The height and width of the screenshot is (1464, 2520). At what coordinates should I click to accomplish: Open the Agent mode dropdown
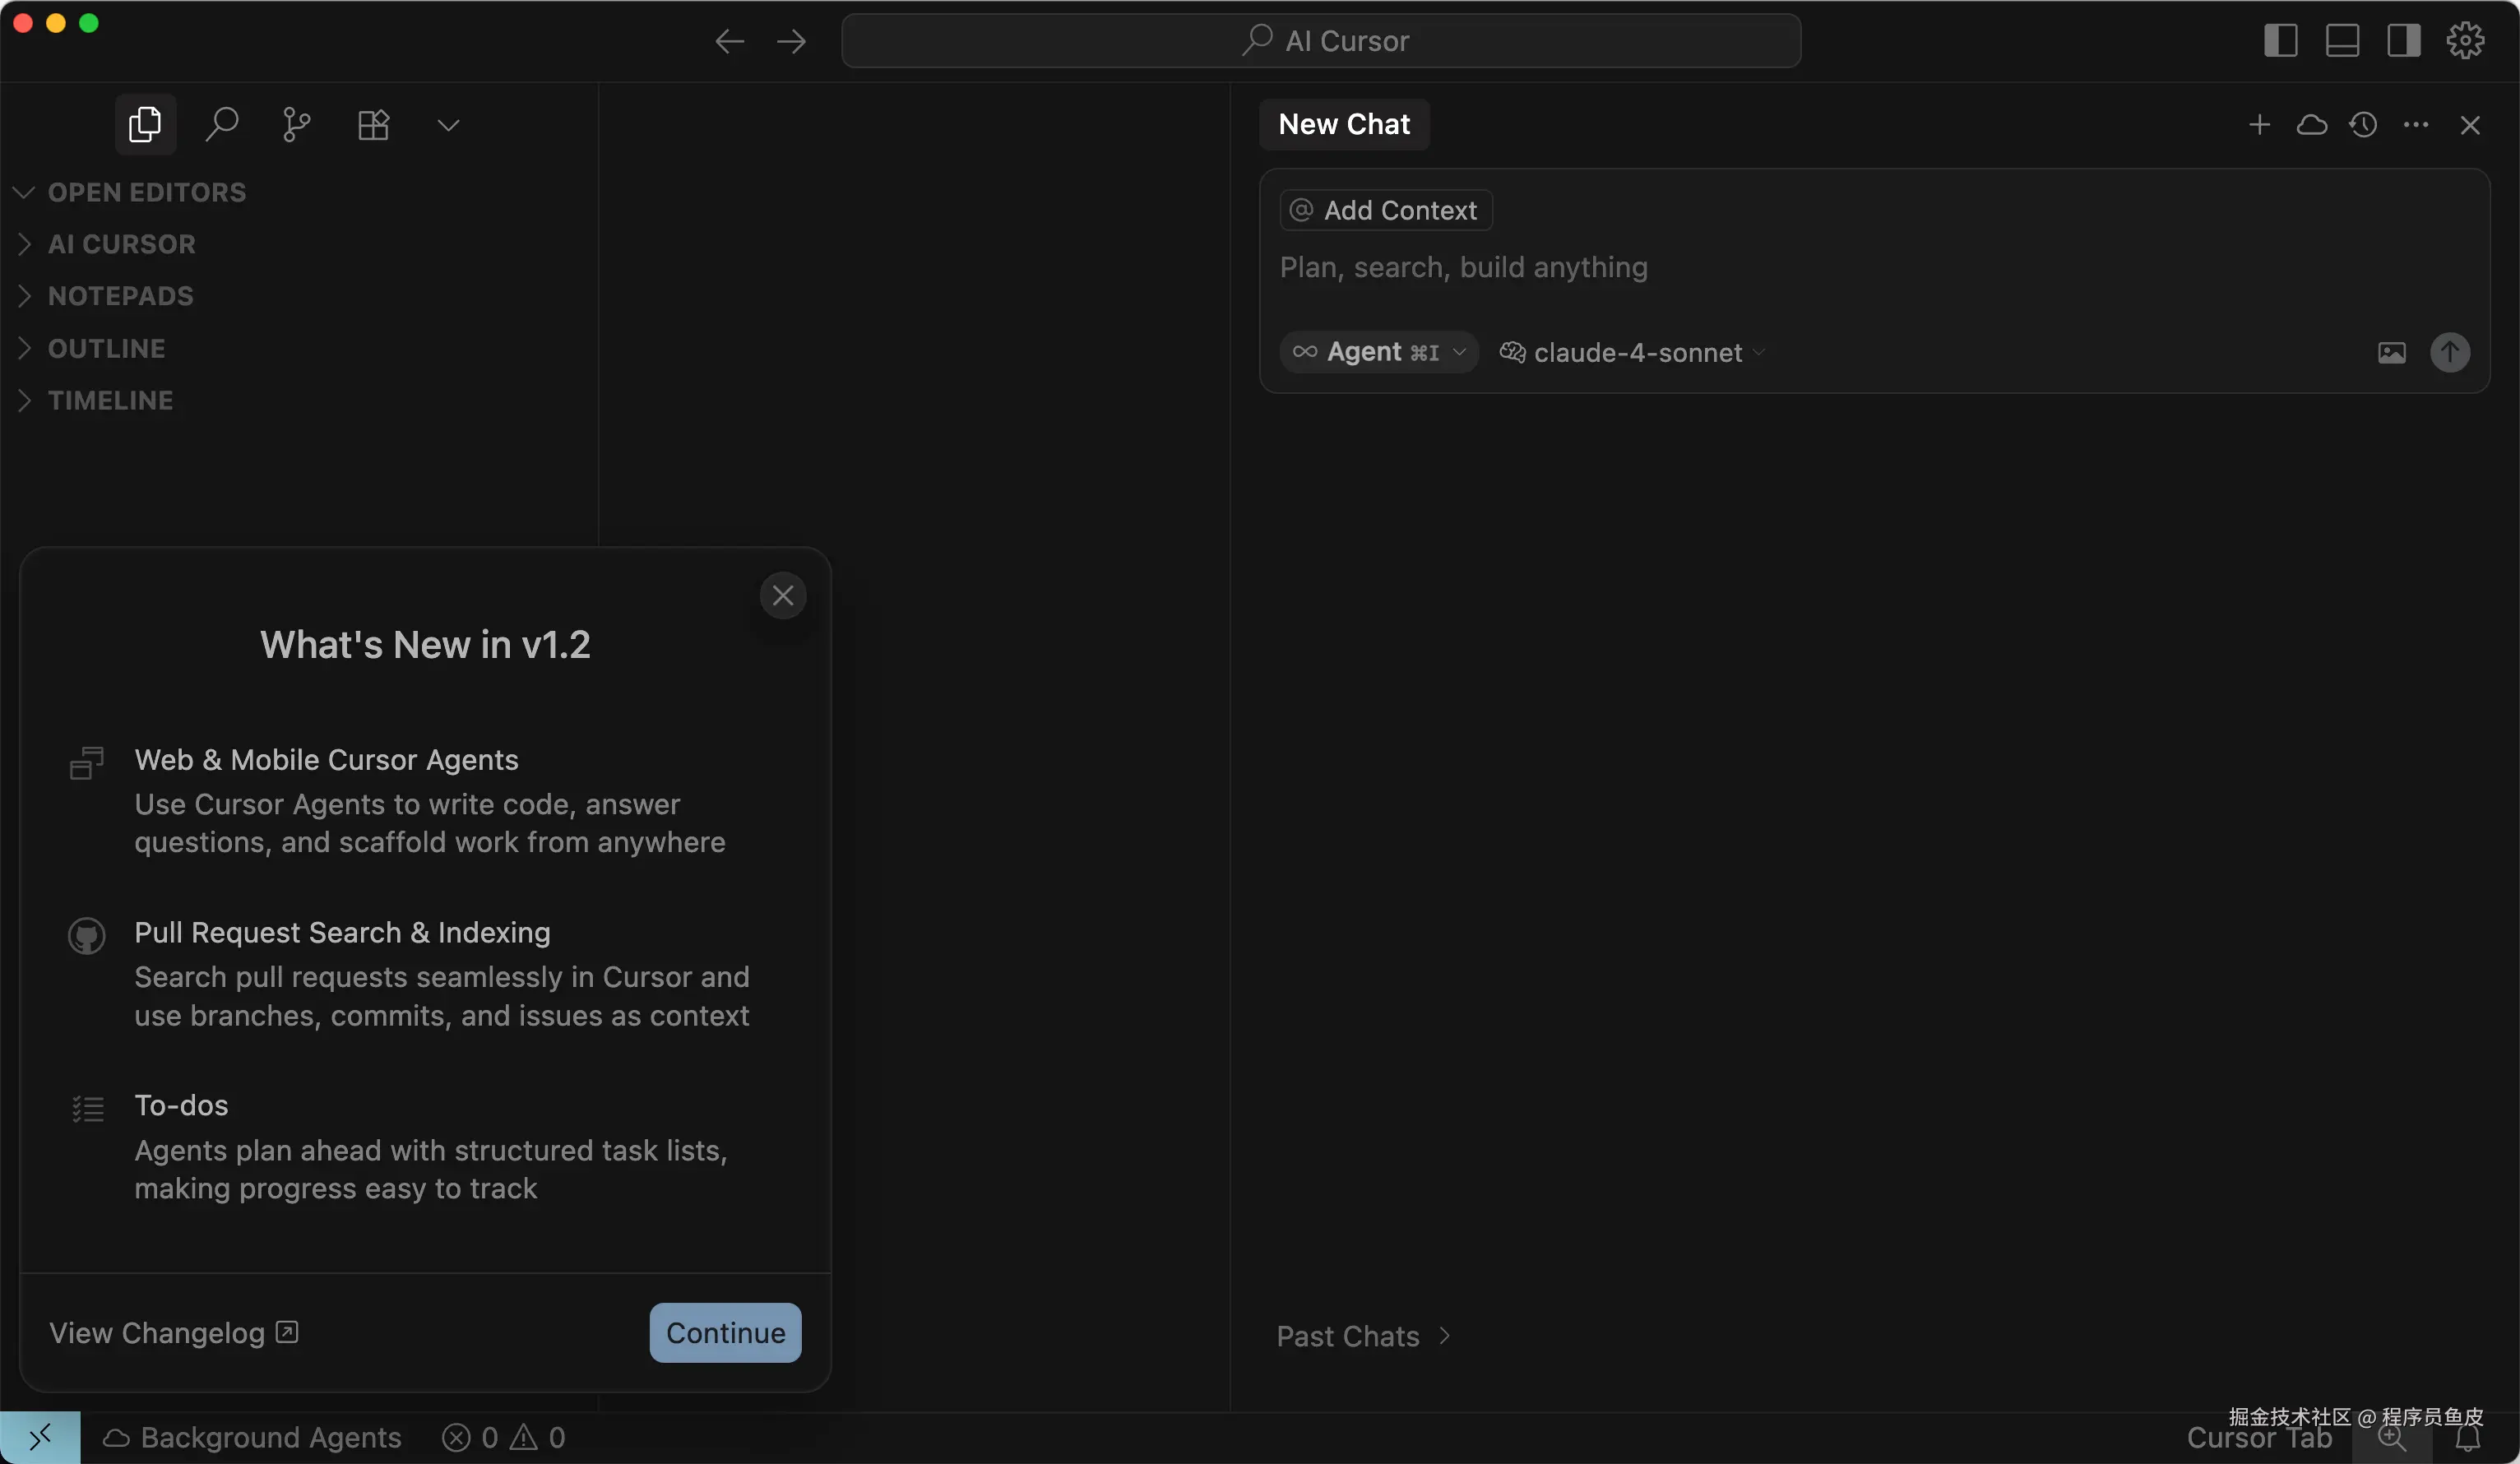click(x=1379, y=352)
